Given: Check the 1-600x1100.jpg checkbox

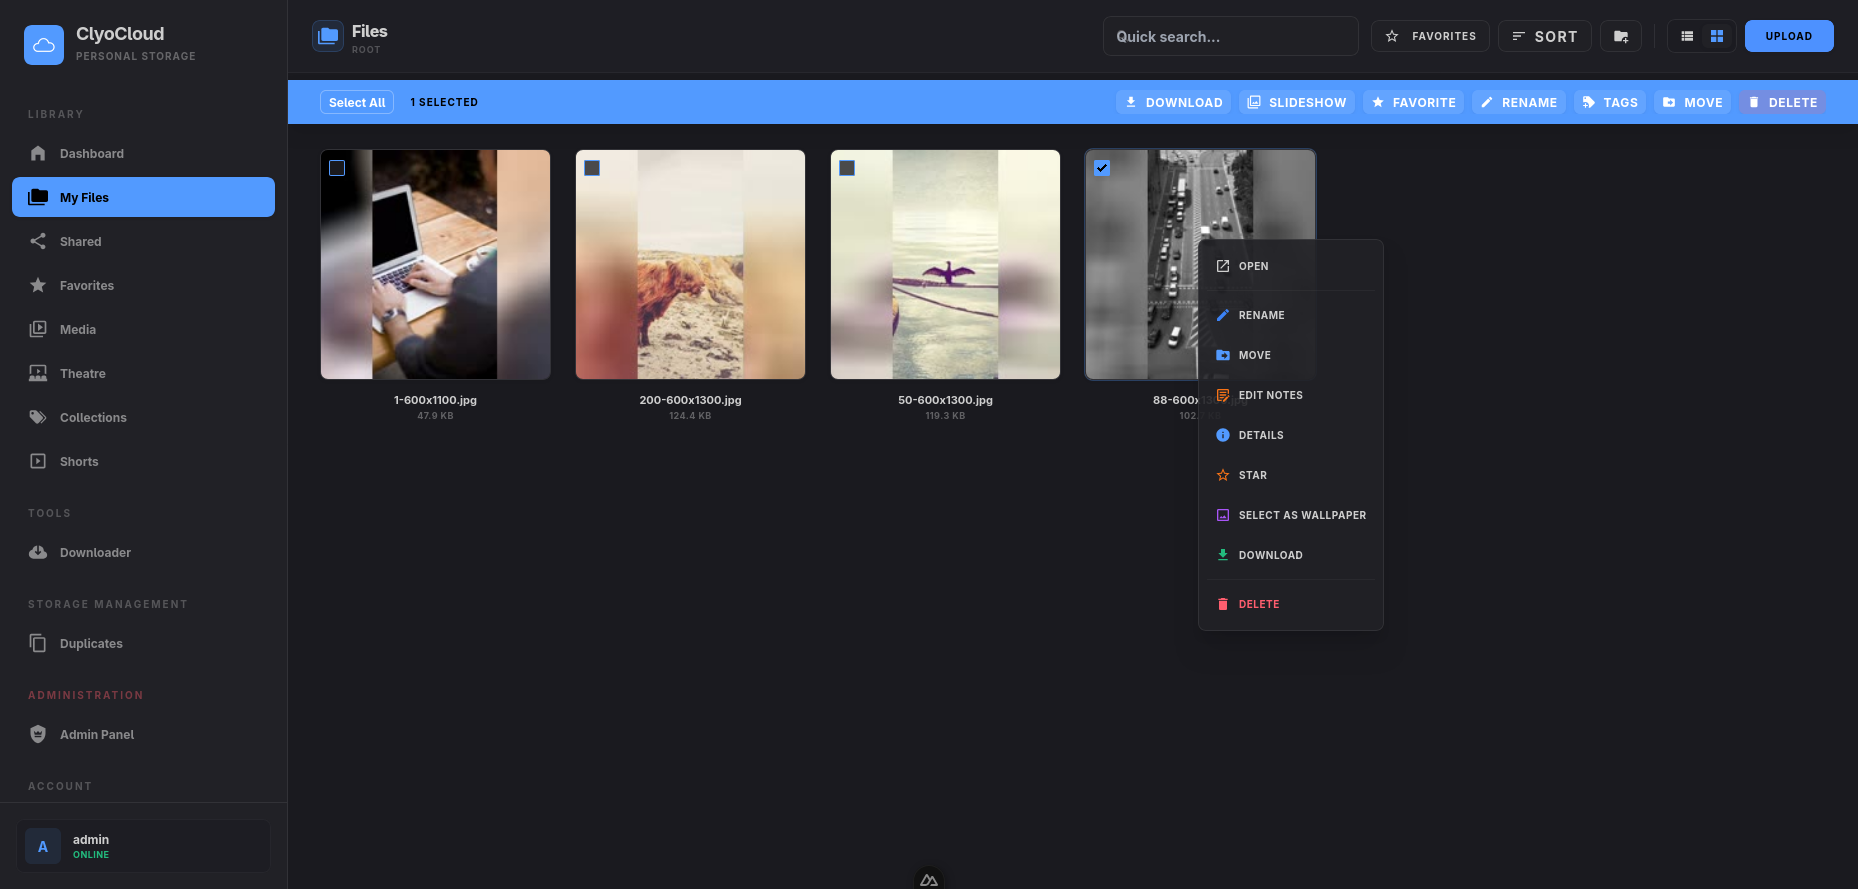Looking at the screenshot, I should point(337,168).
